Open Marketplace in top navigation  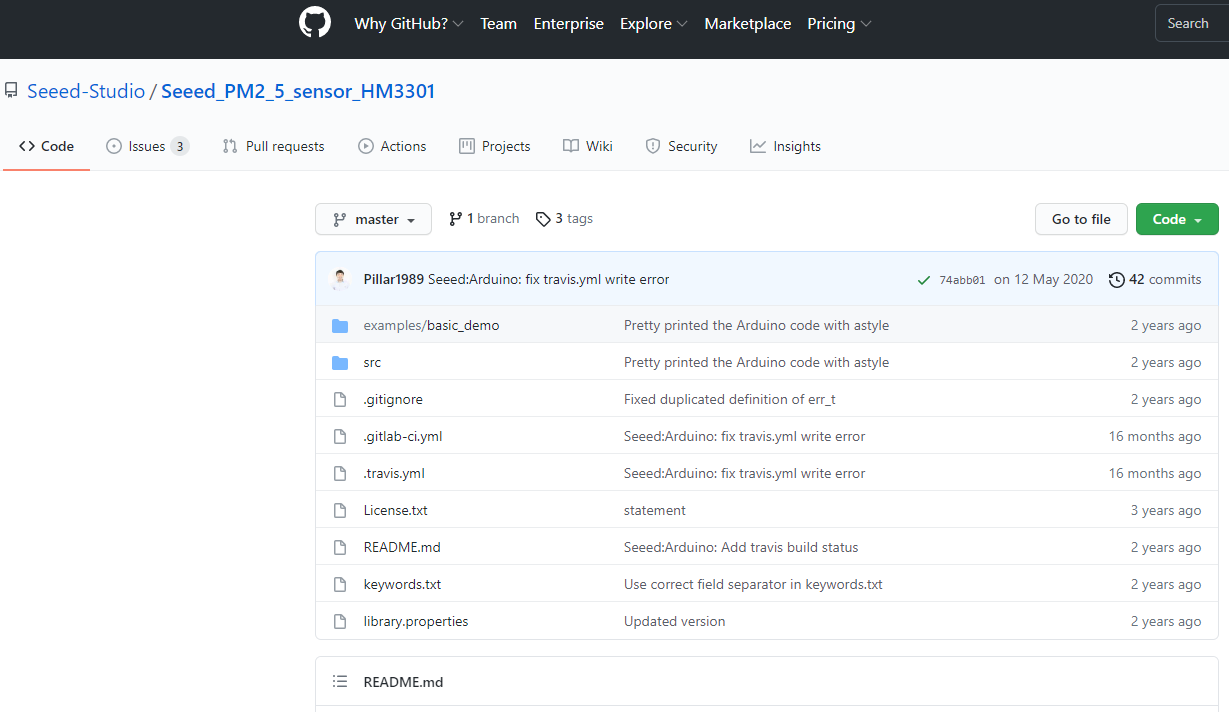tap(747, 24)
